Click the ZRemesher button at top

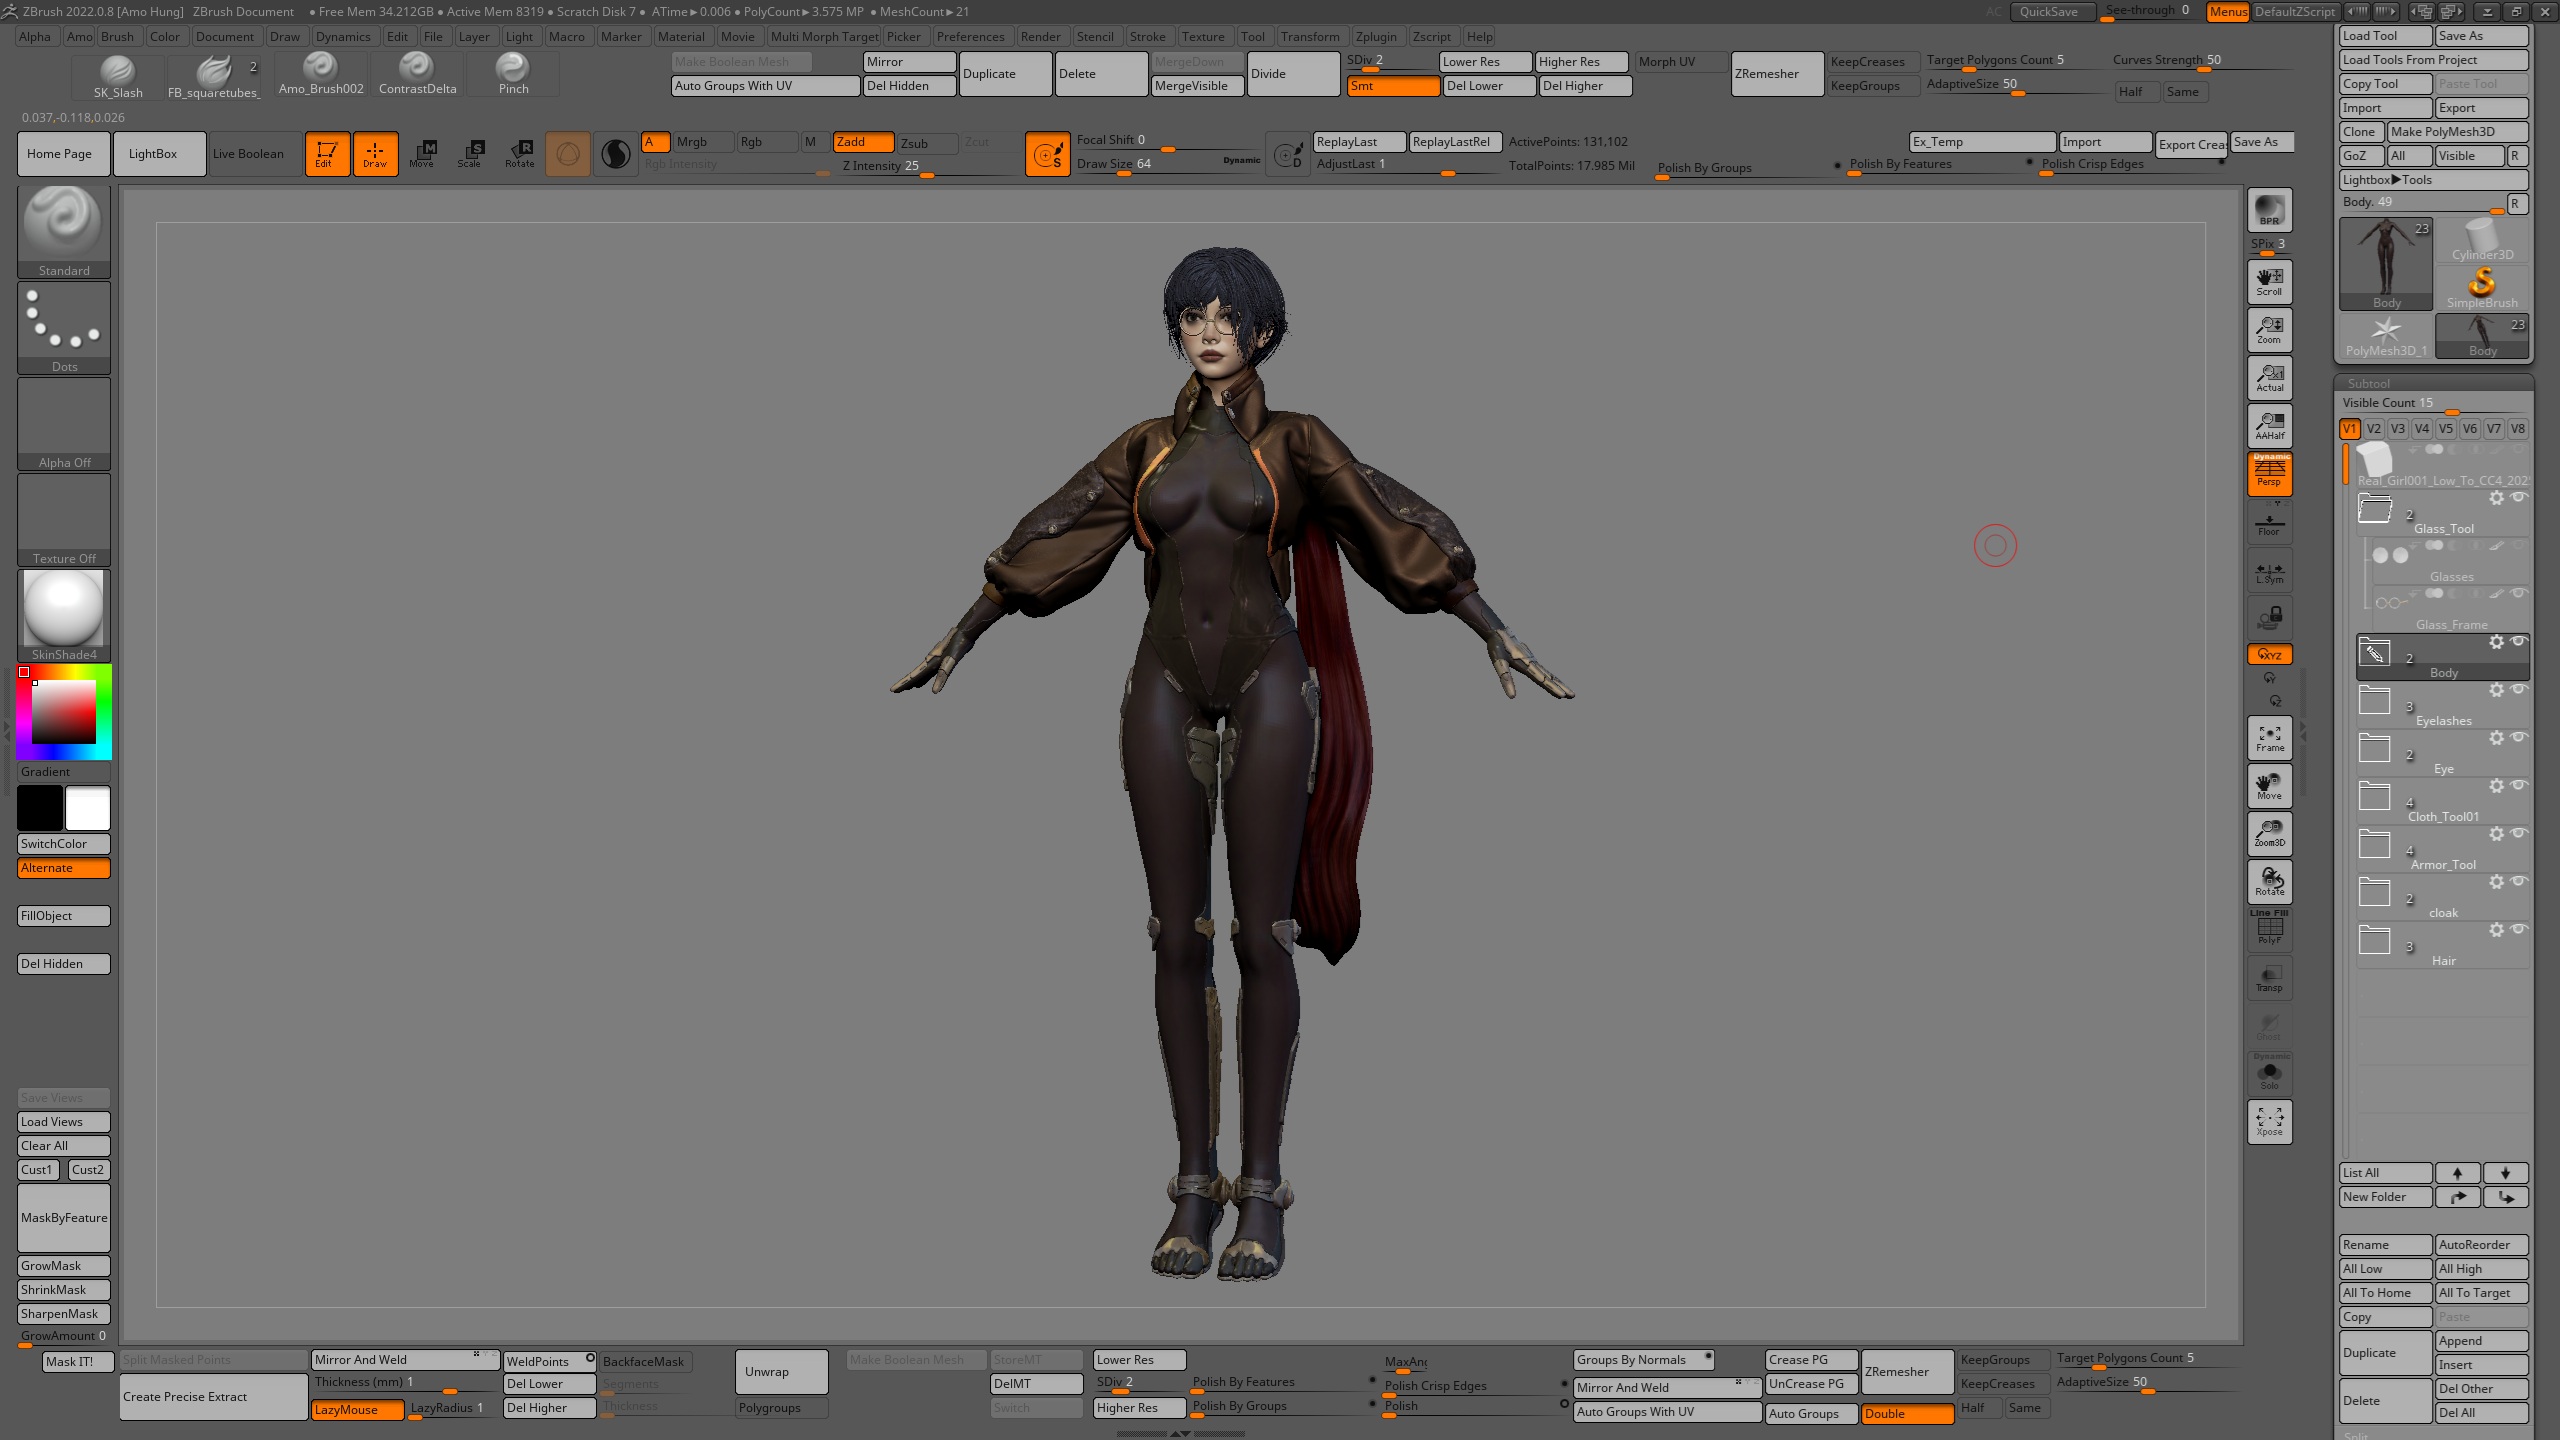[x=1776, y=74]
